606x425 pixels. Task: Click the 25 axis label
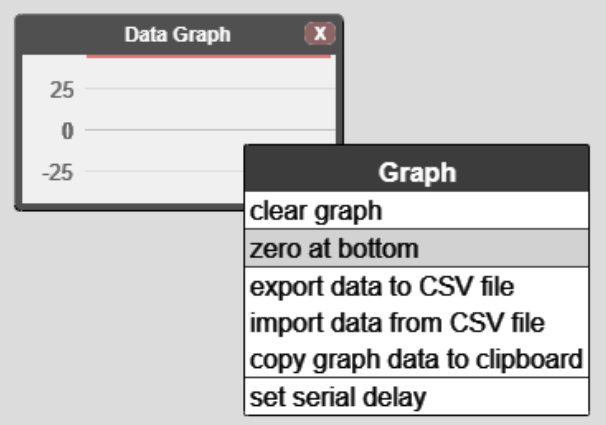tap(61, 90)
